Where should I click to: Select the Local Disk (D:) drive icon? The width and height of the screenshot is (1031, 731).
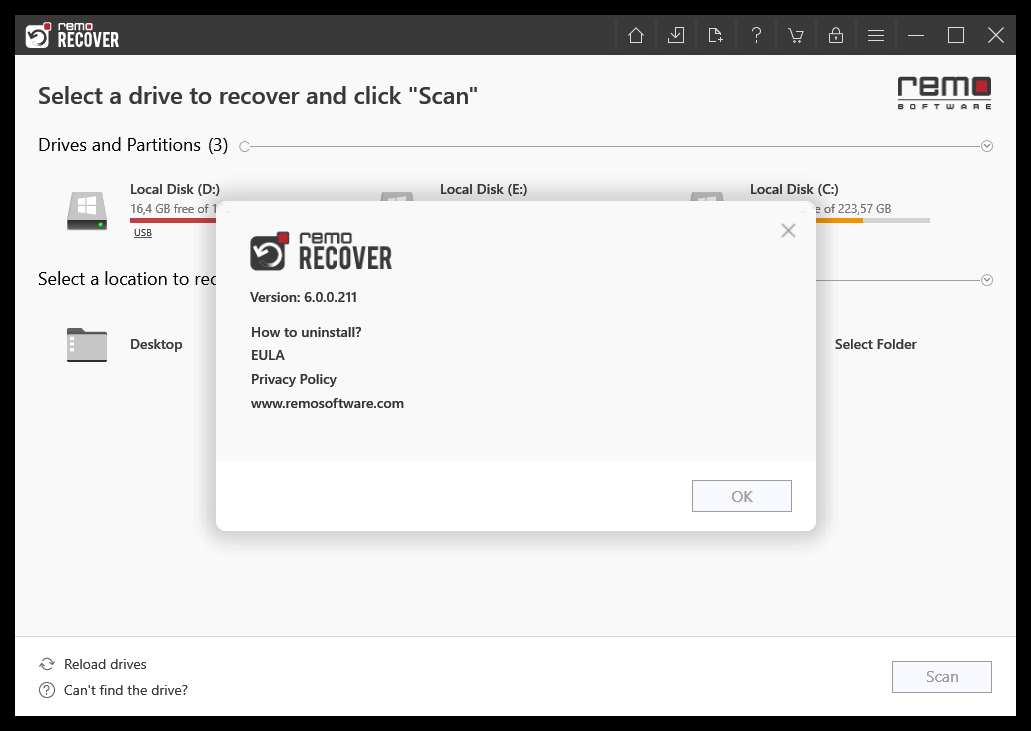tap(87, 210)
